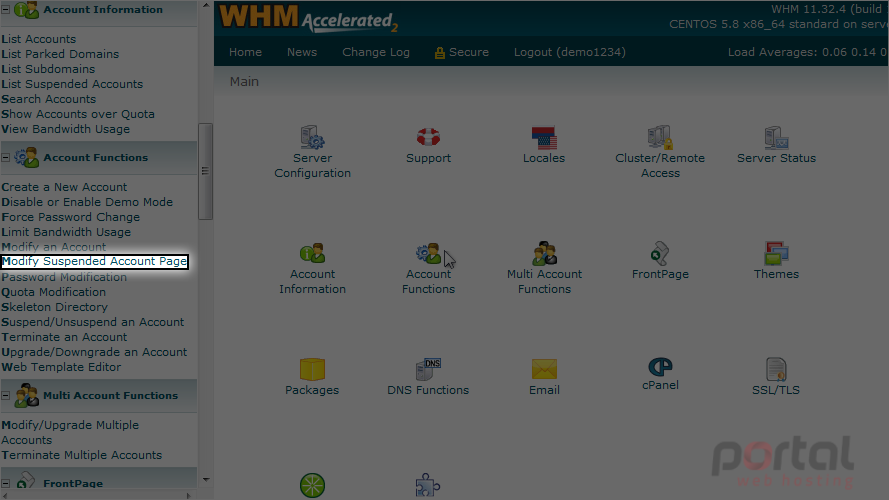Click the WHM Accelerated logo
Image resolution: width=889 pixels, height=500 pixels.
click(308, 18)
